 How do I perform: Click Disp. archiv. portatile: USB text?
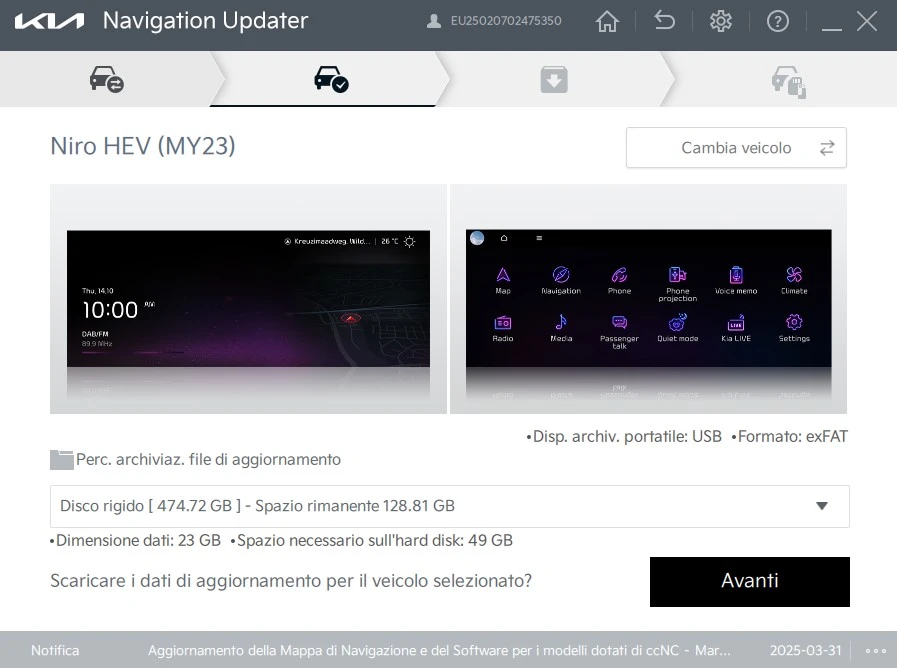click(624, 436)
